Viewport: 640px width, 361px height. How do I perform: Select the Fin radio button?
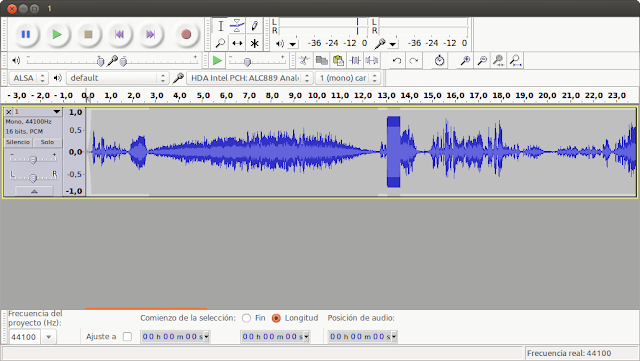coord(246,318)
